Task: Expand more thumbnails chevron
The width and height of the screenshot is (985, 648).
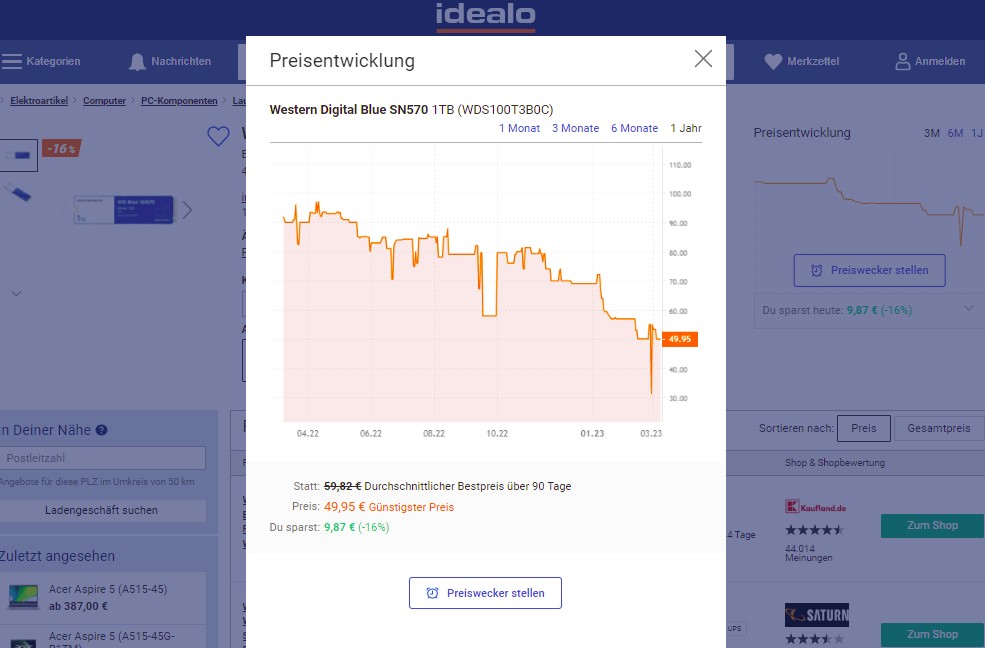Action: 16,293
